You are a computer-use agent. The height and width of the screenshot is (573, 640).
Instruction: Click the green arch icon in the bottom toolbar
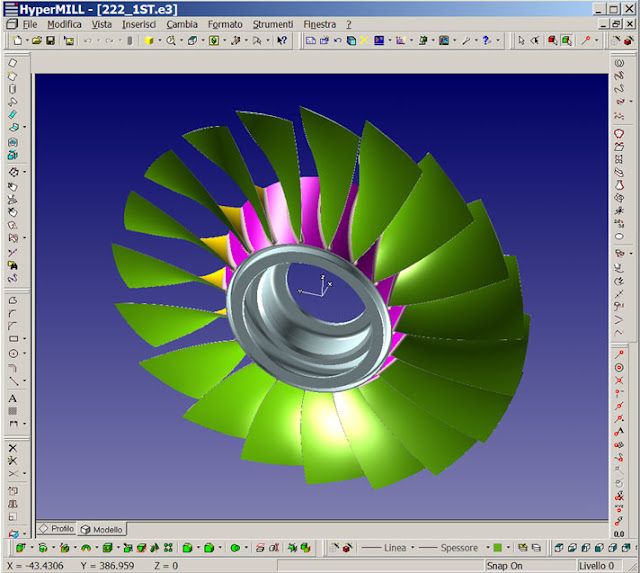86,548
